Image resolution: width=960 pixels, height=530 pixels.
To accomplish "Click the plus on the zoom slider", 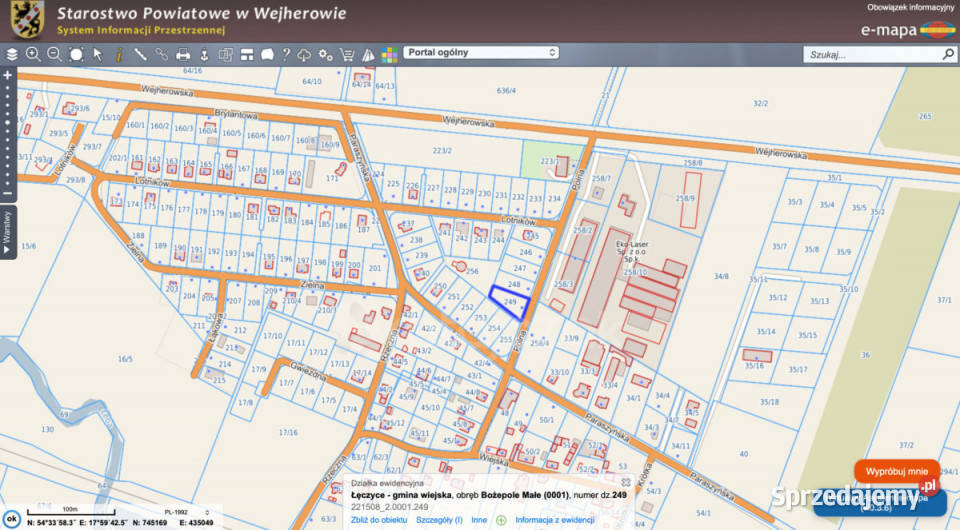I will pyautogui.click(x=8, y=75).
